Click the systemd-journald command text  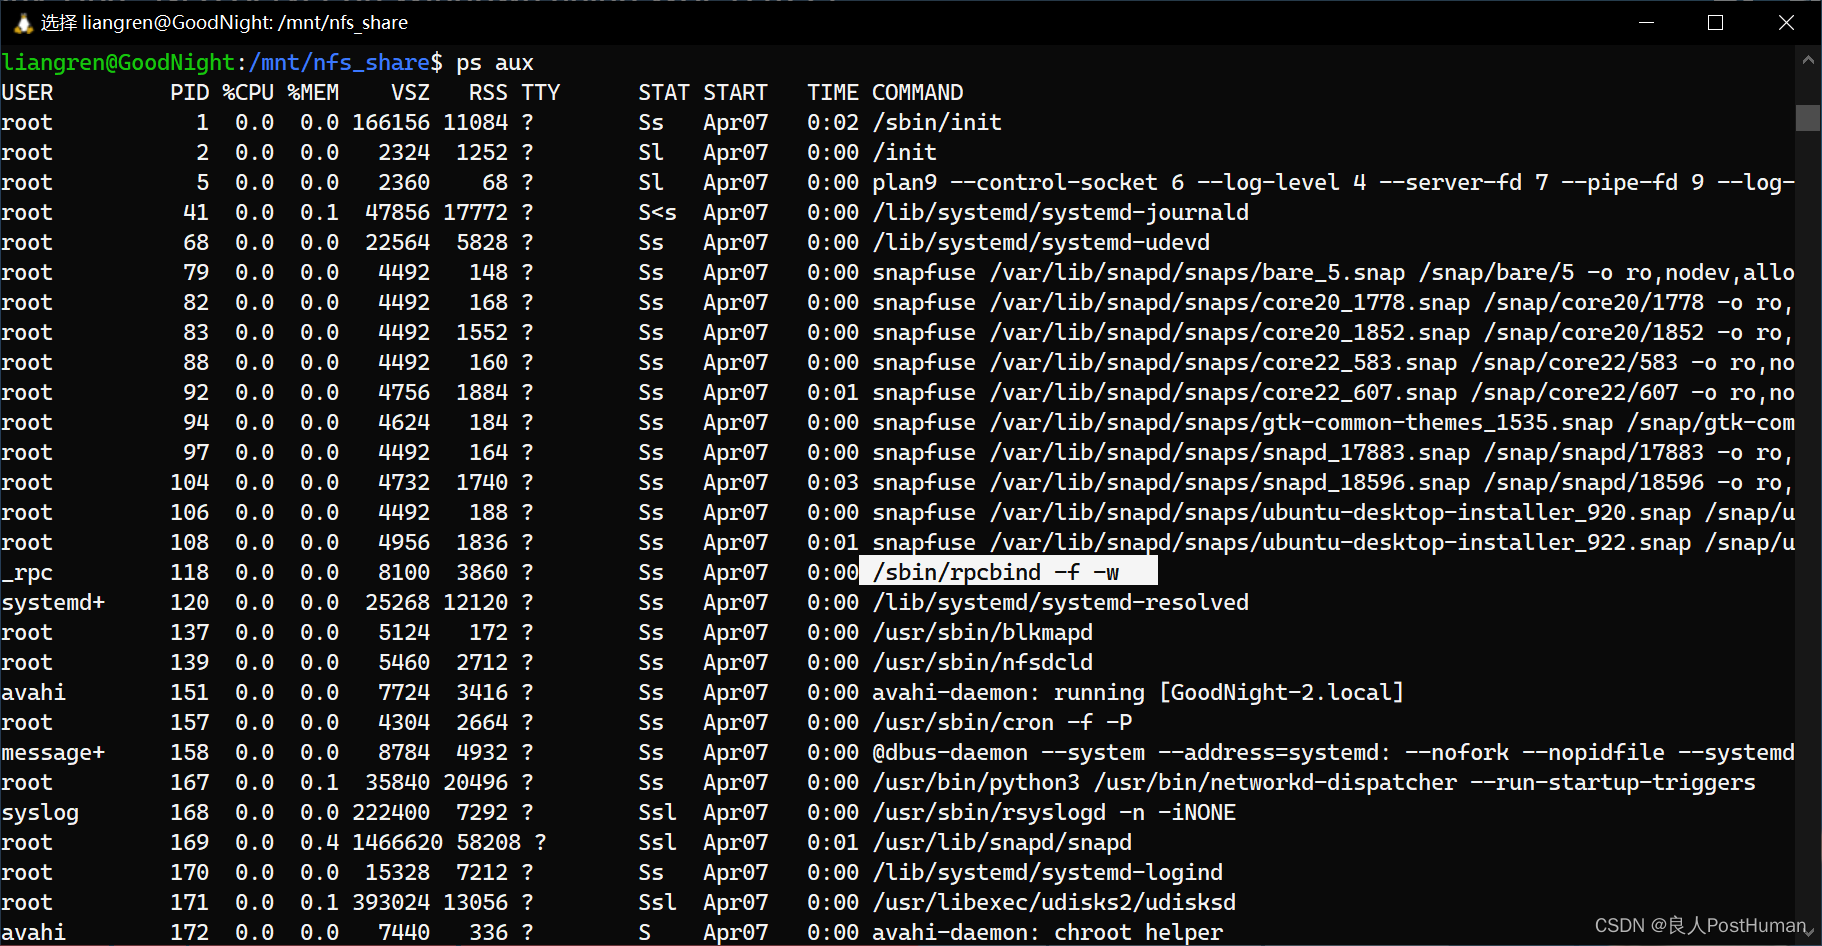pos(1060,212)
